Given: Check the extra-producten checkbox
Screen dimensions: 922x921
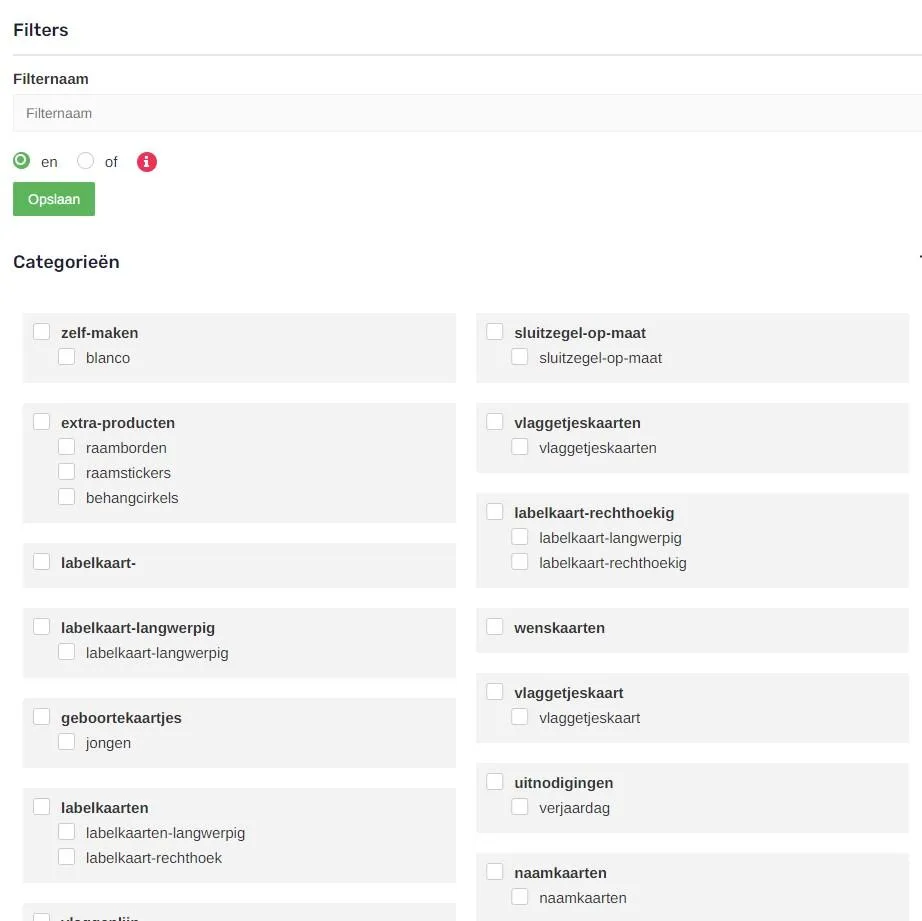Looking at the screenshot, I should 41,421.
